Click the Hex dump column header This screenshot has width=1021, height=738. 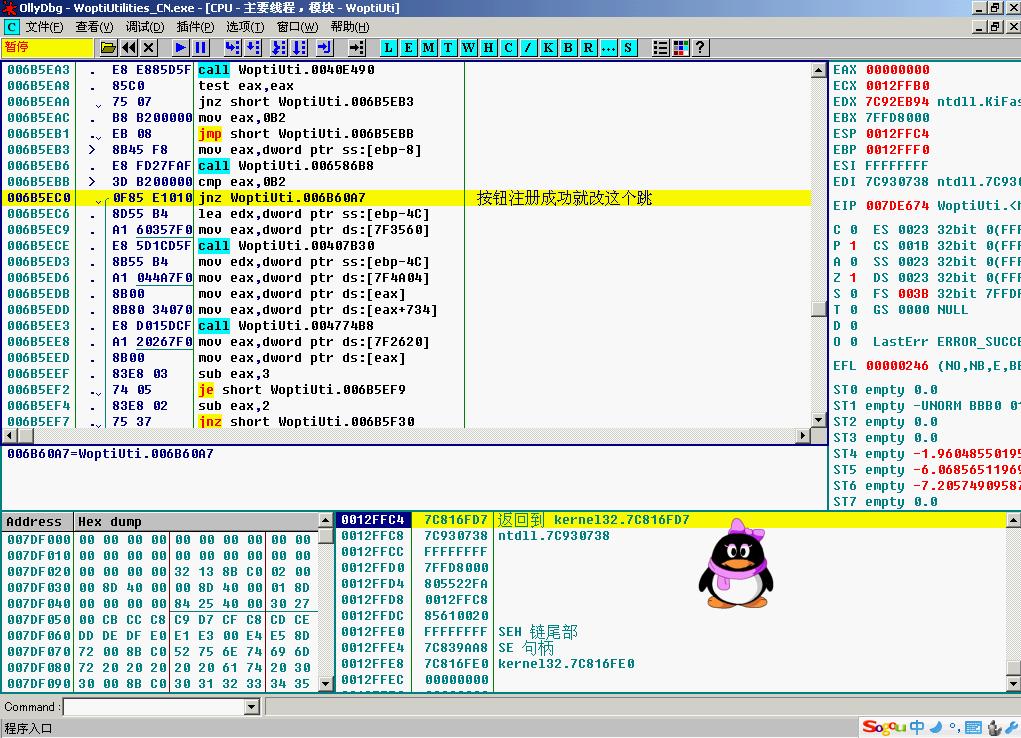tap(195, 522)
